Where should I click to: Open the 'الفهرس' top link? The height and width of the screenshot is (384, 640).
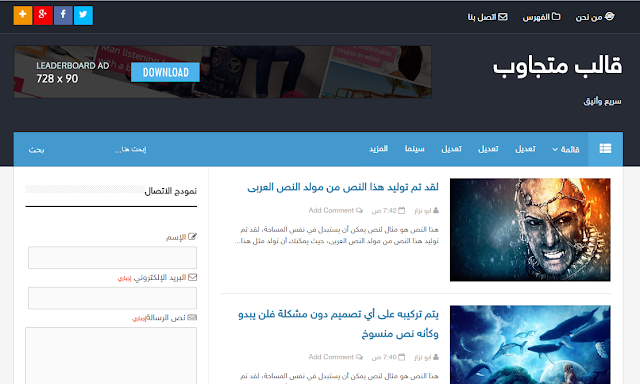click(541, 17)
